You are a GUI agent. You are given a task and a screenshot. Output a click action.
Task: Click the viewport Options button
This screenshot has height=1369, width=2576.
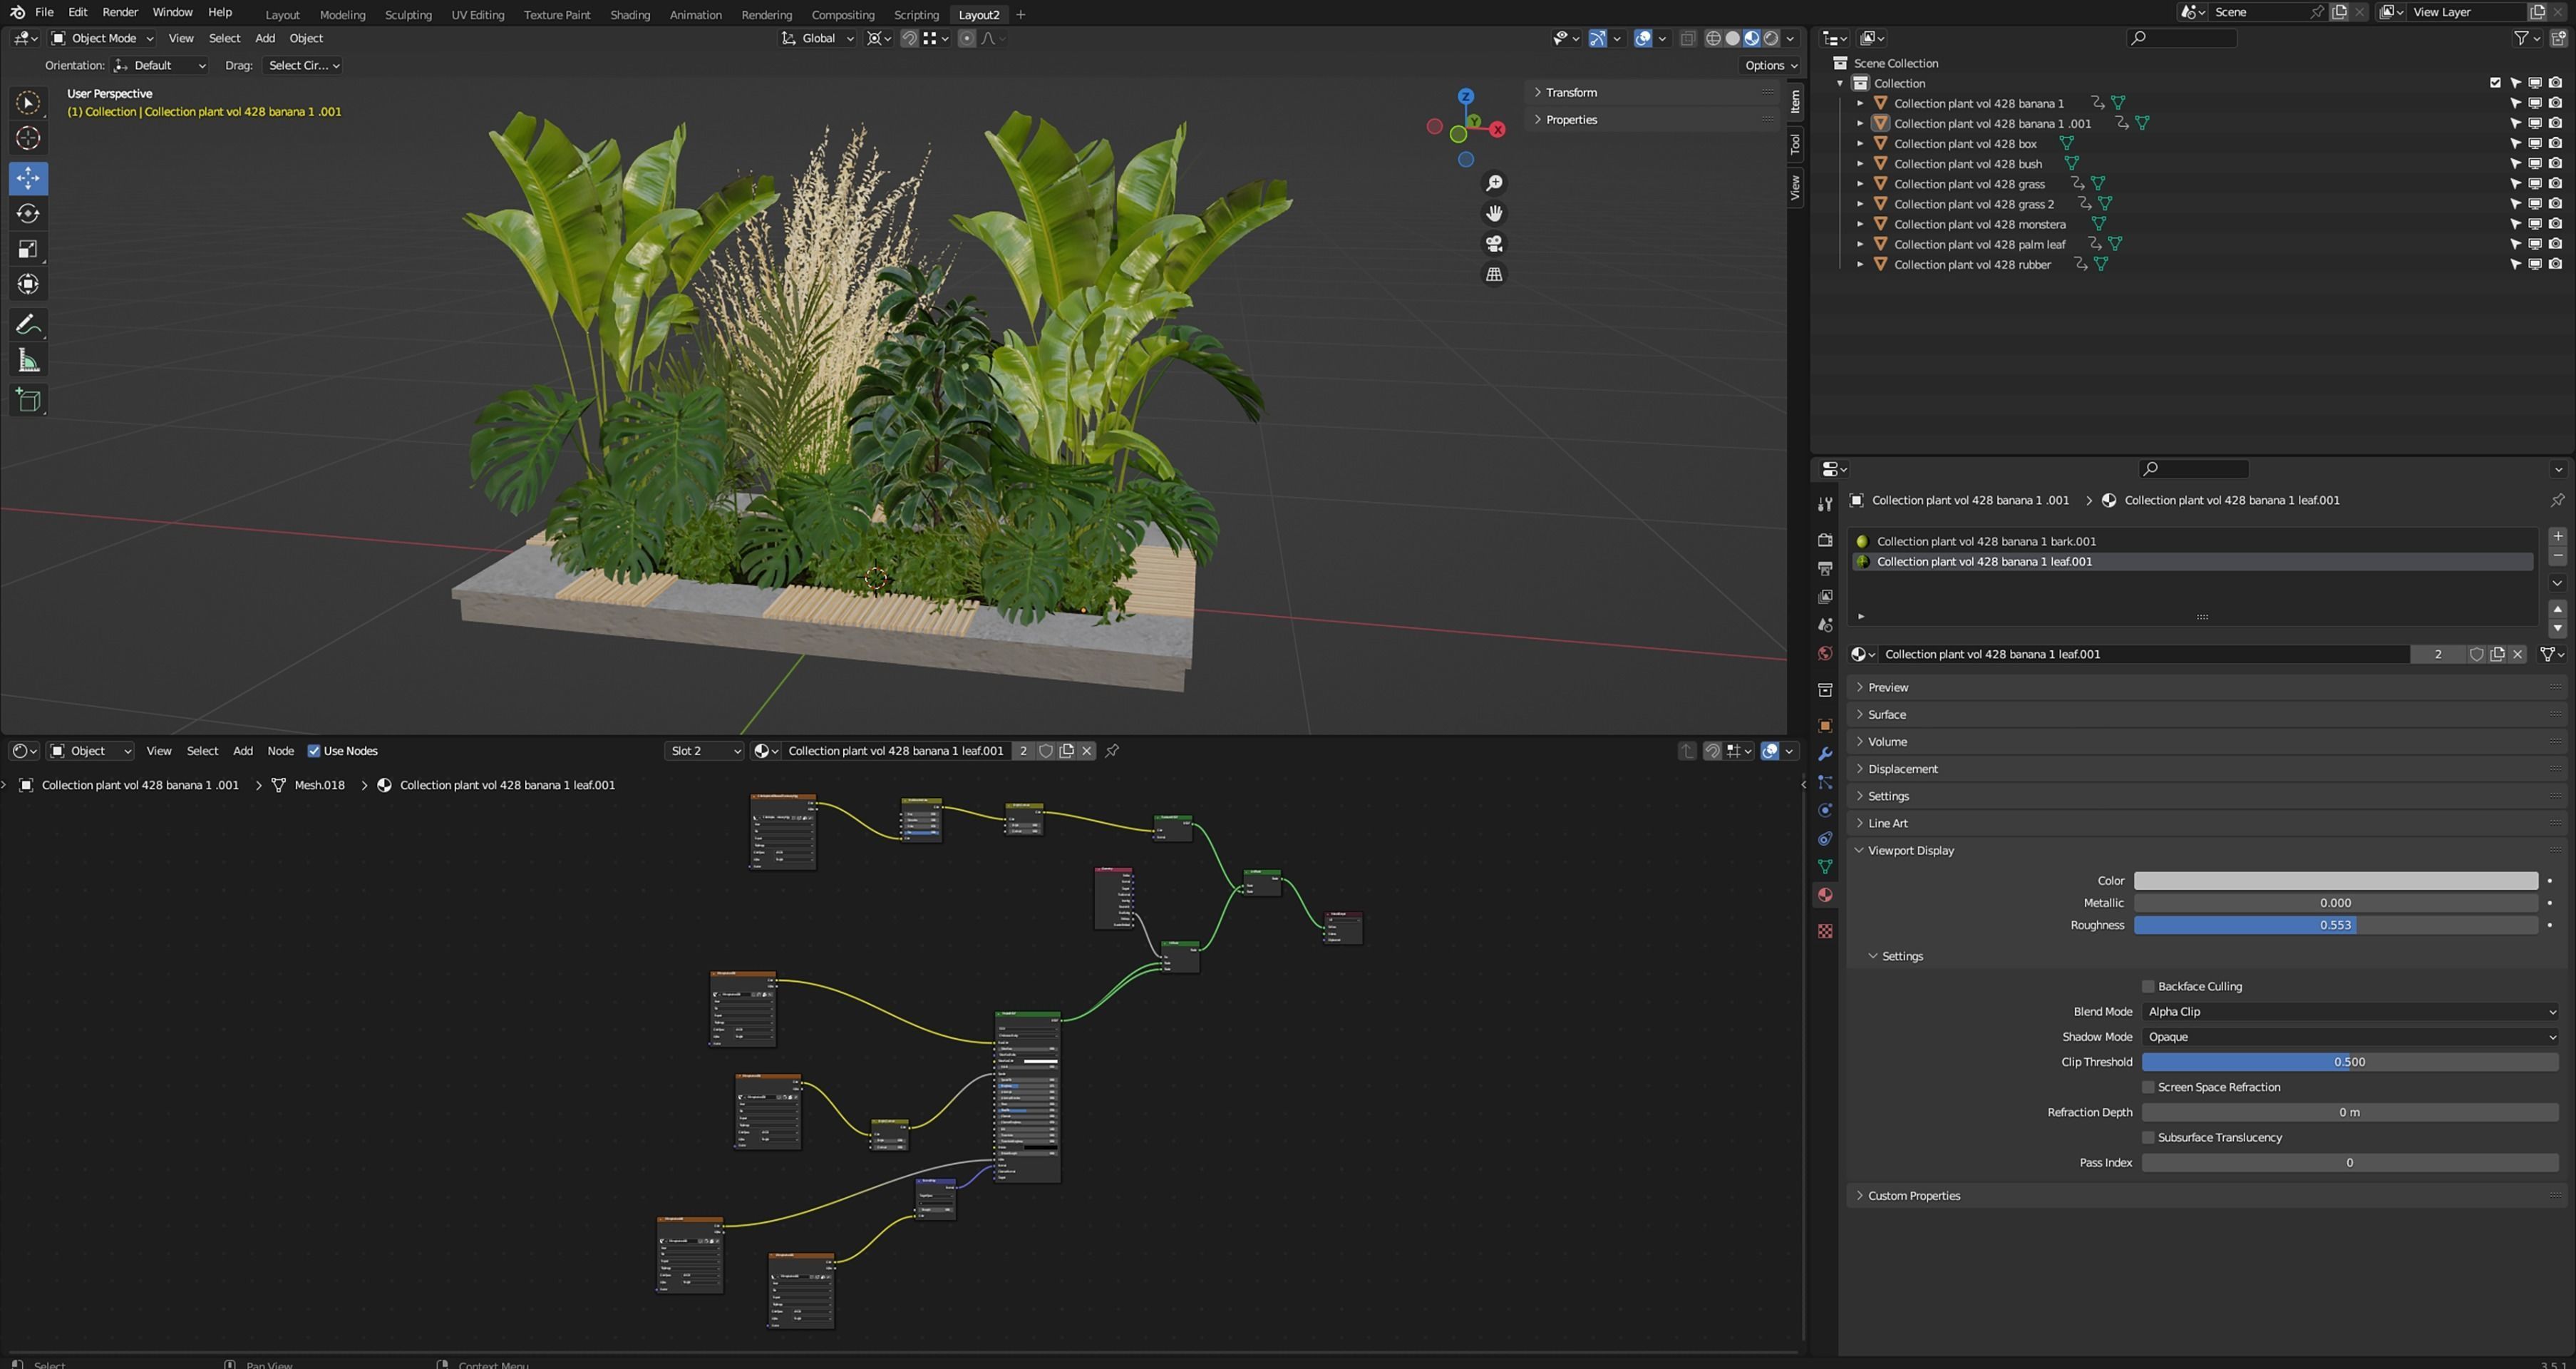tap(1770, 65)
